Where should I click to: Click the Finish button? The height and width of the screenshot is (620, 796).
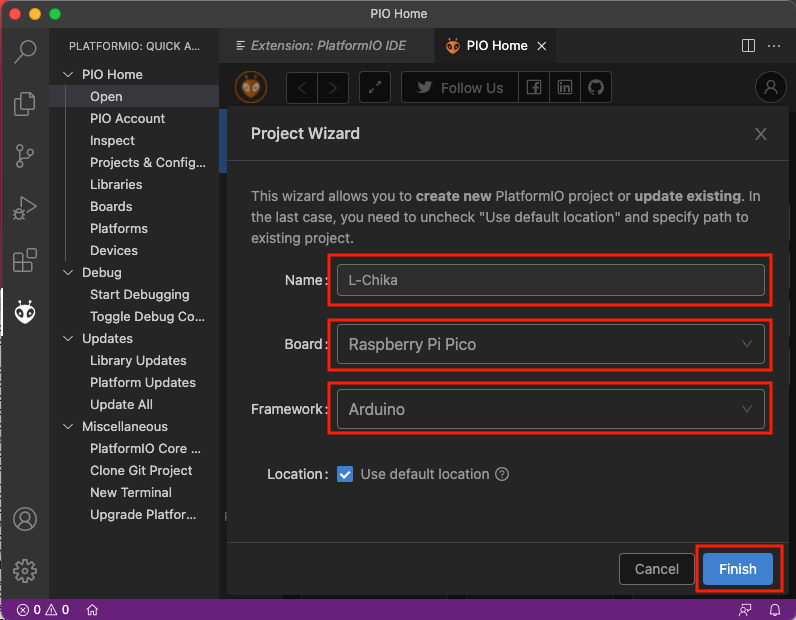pyautogui.click(x=737, y=569)
